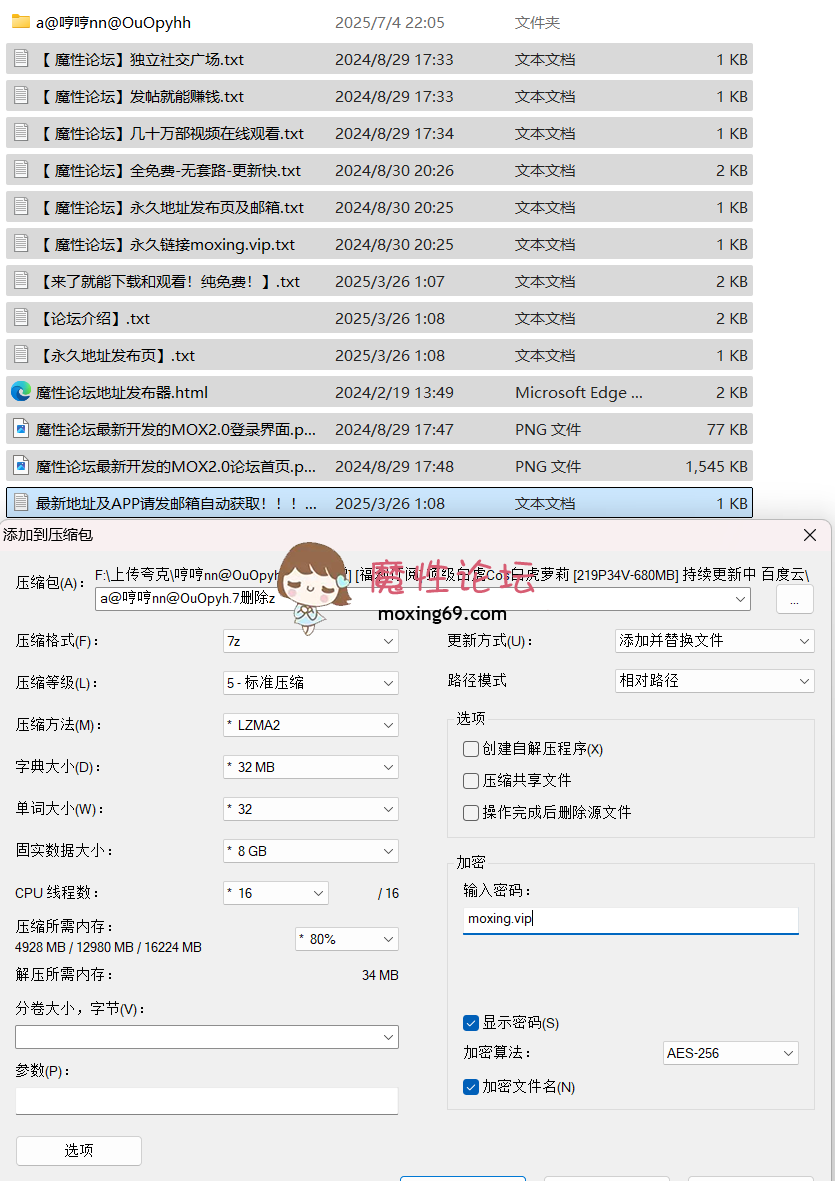
Task: Enable 创建自解压程序 checkbox
Action: (471, 749)
